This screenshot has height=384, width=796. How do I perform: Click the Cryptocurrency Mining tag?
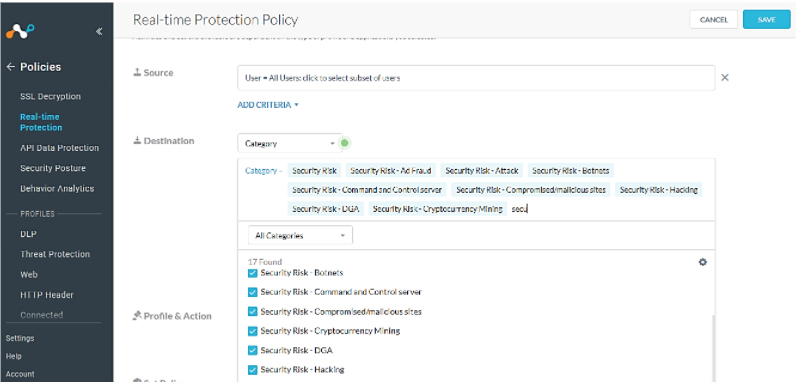438,209
